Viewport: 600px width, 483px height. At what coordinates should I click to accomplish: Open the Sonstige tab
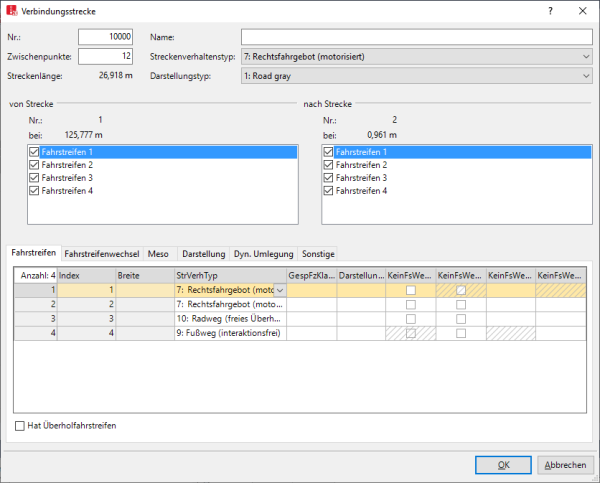click(x=317, y=254)
